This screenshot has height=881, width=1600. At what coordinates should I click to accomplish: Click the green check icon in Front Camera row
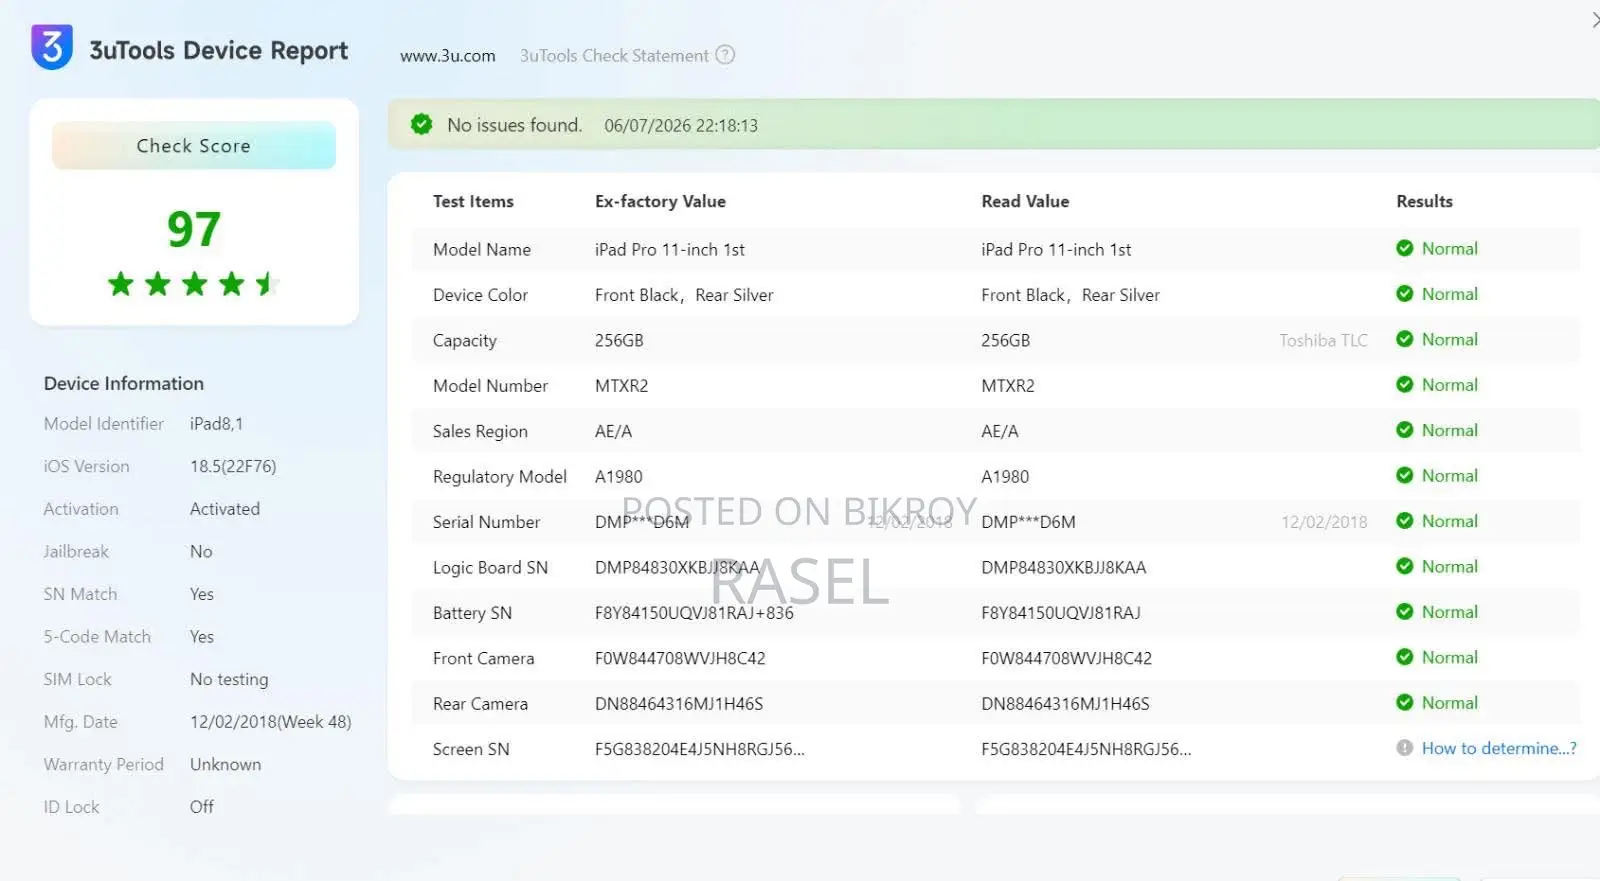pos(1405,657)
